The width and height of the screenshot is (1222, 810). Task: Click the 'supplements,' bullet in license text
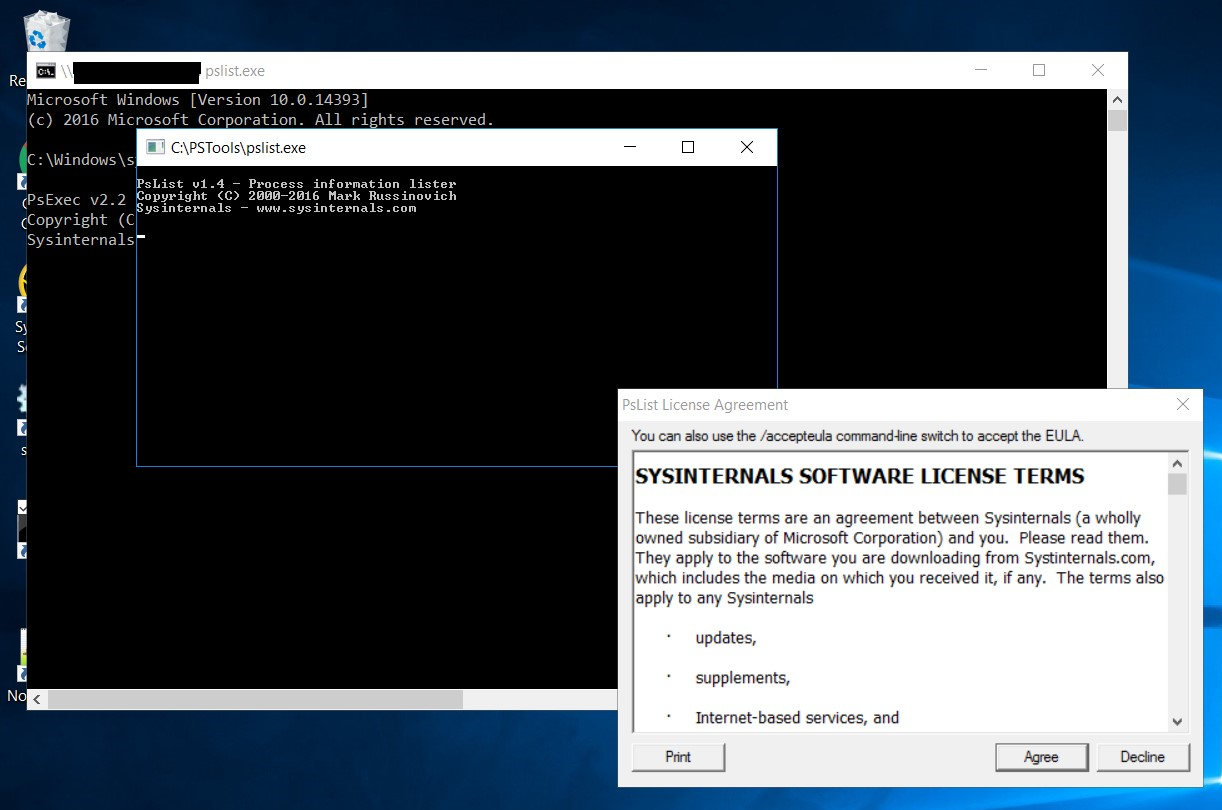pyautogui.click(x=743, y=678)
